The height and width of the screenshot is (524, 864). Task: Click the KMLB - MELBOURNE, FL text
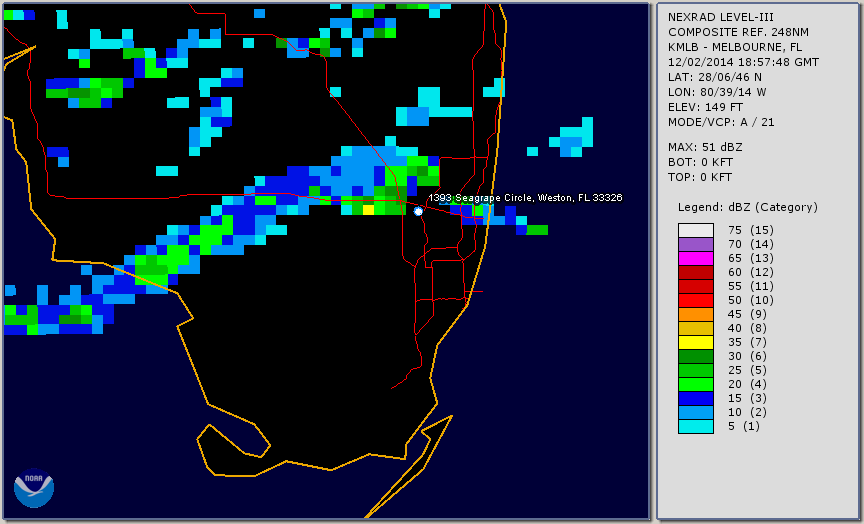coord(735,47)
